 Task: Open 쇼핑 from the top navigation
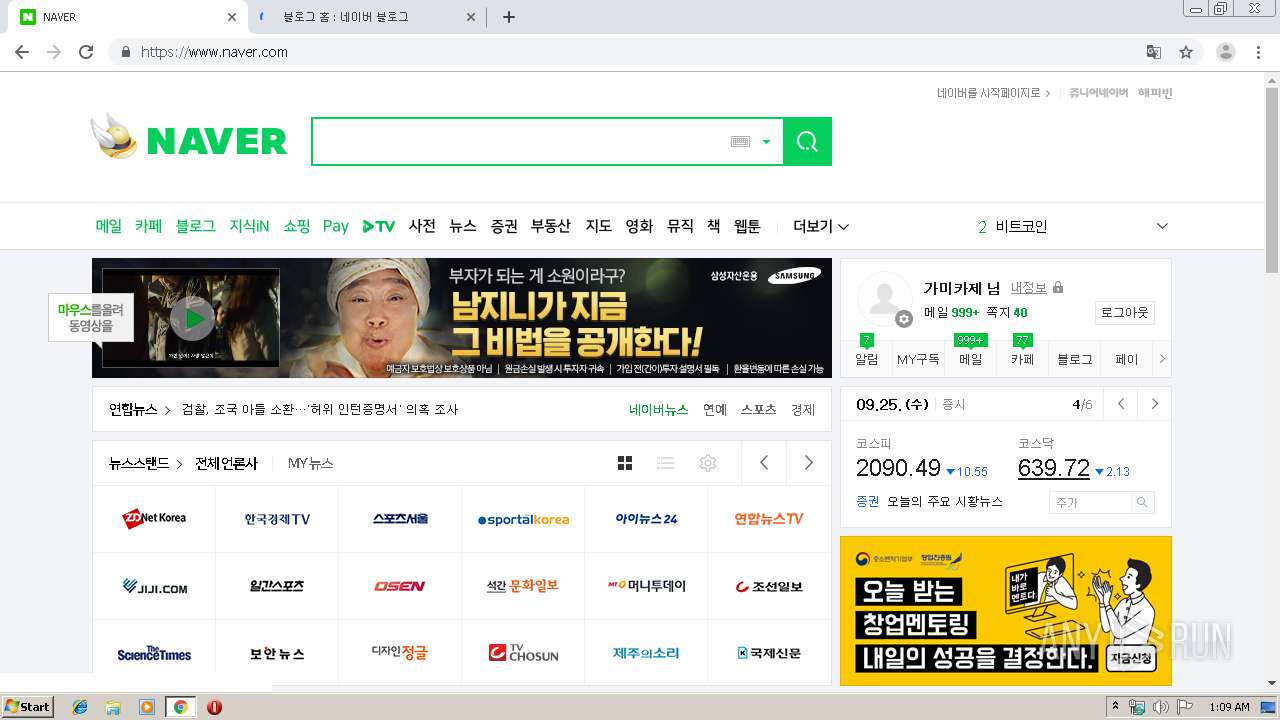[x=297, y=226]
